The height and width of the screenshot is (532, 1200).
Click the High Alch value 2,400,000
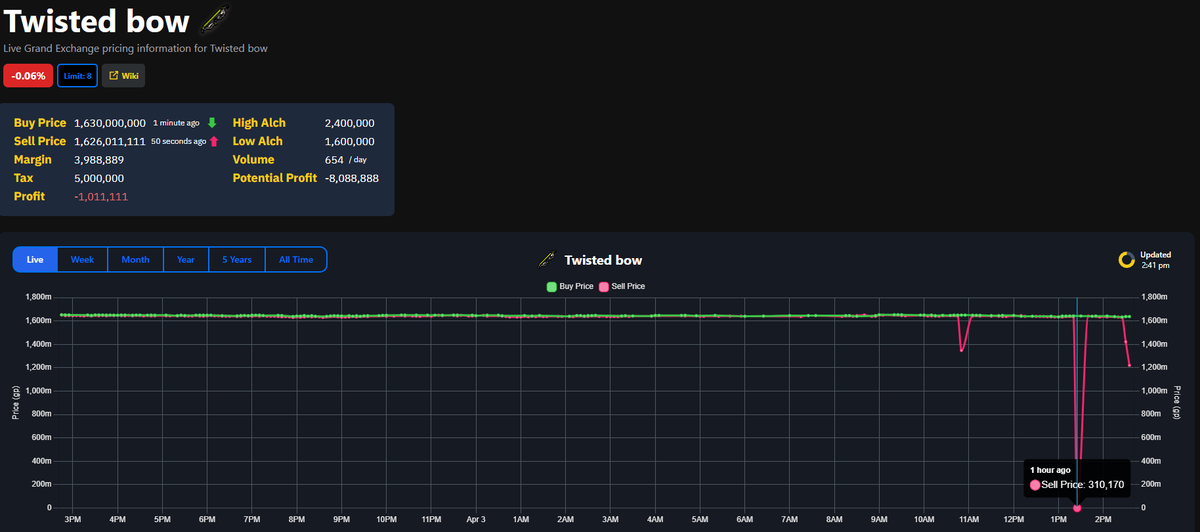[x=350, y=123]
